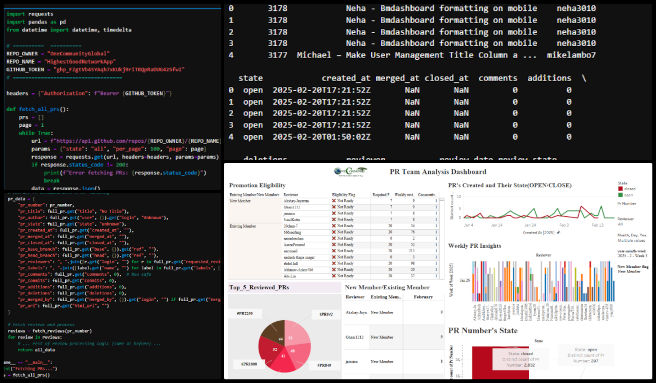
Task: Click 'PR Number's State' chart title
Action: [483, 330]
